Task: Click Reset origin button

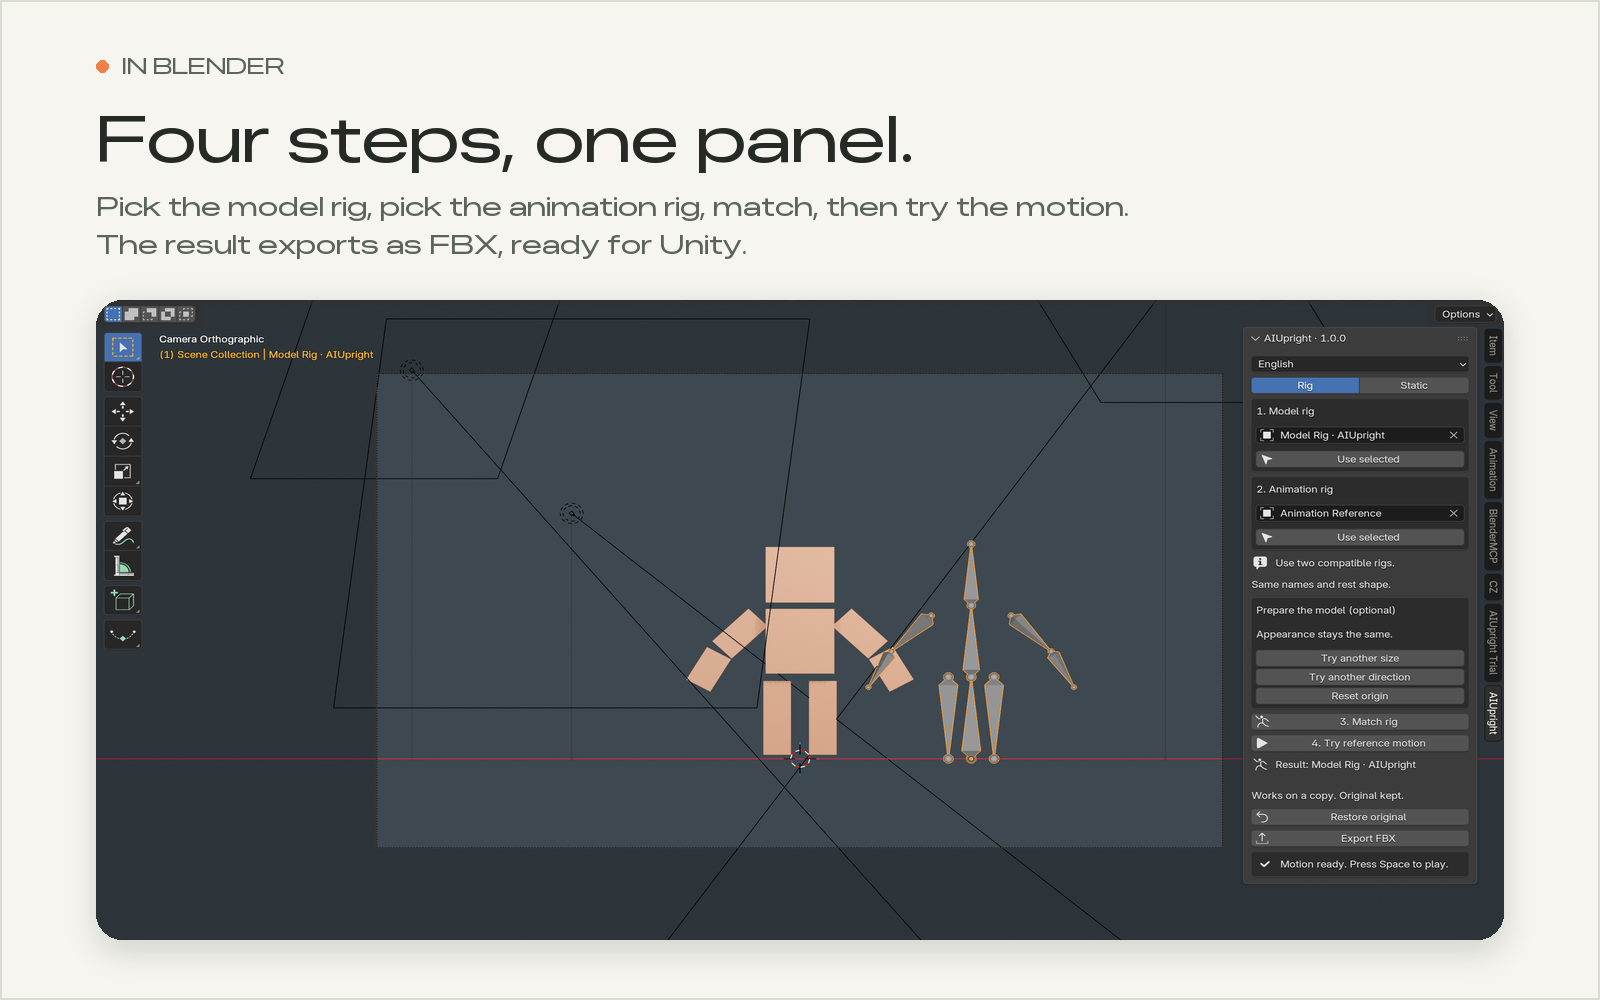Action: [1360, 696]
